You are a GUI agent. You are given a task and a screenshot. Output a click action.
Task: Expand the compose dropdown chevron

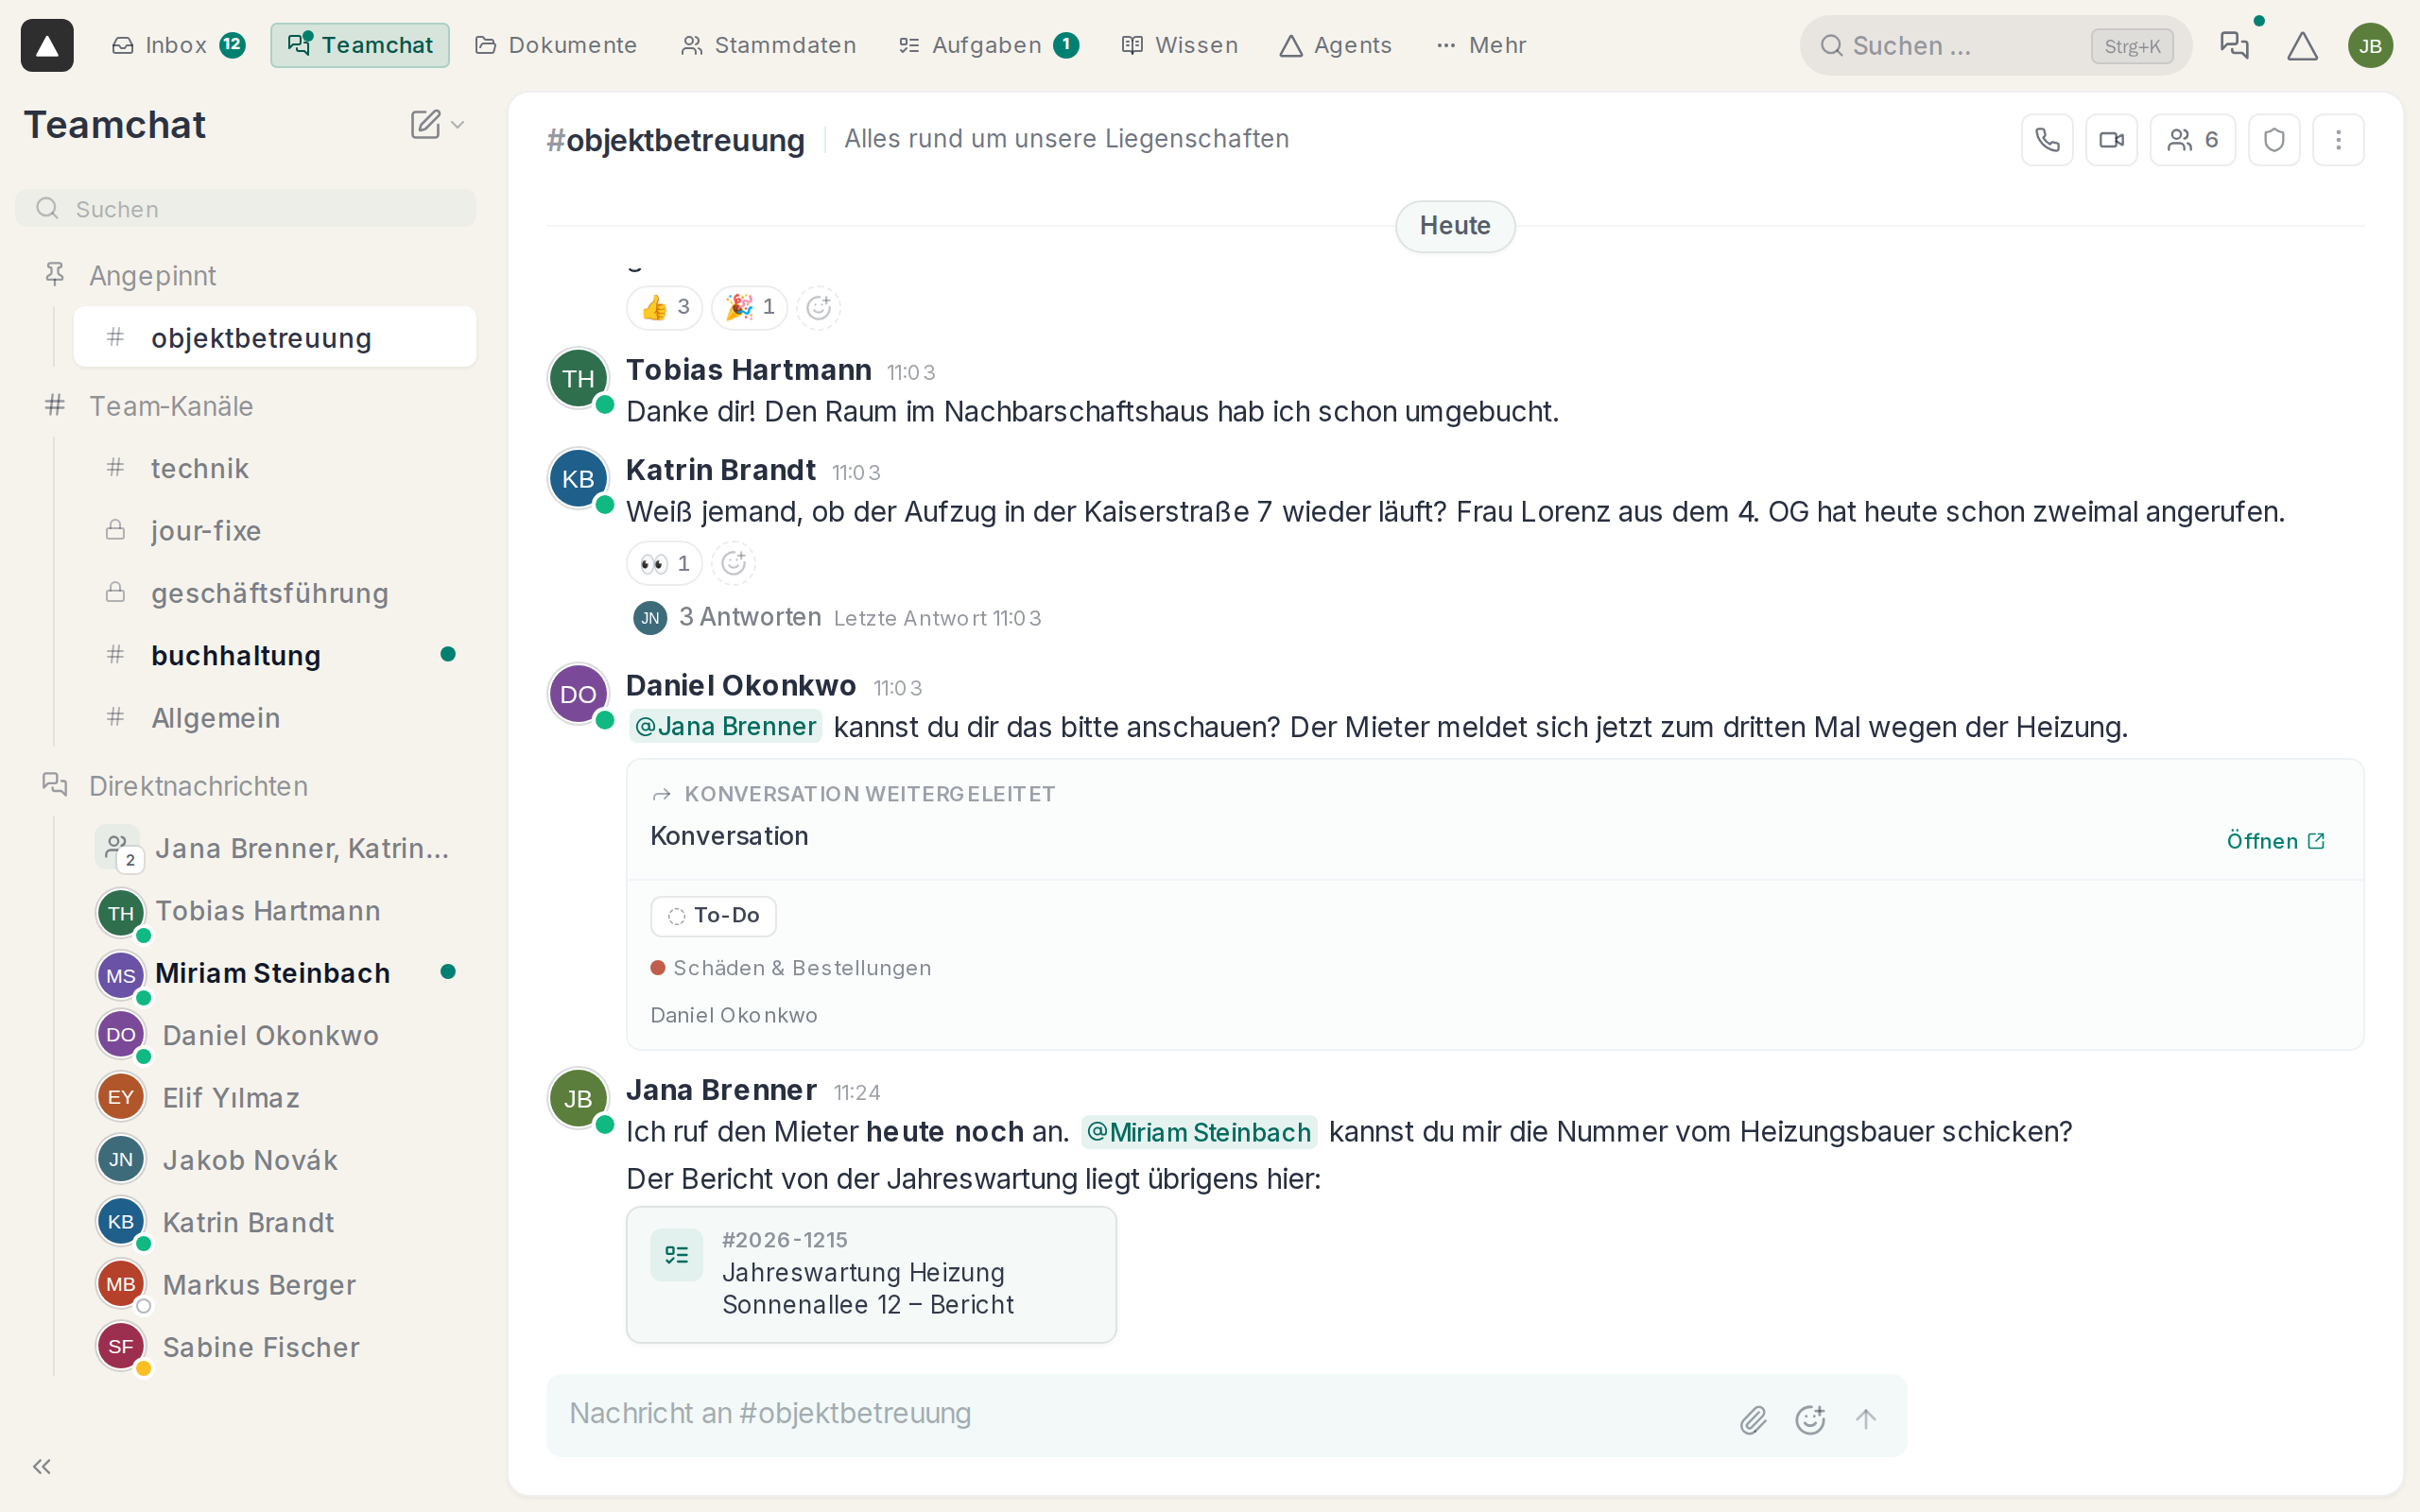click(458, 125)
